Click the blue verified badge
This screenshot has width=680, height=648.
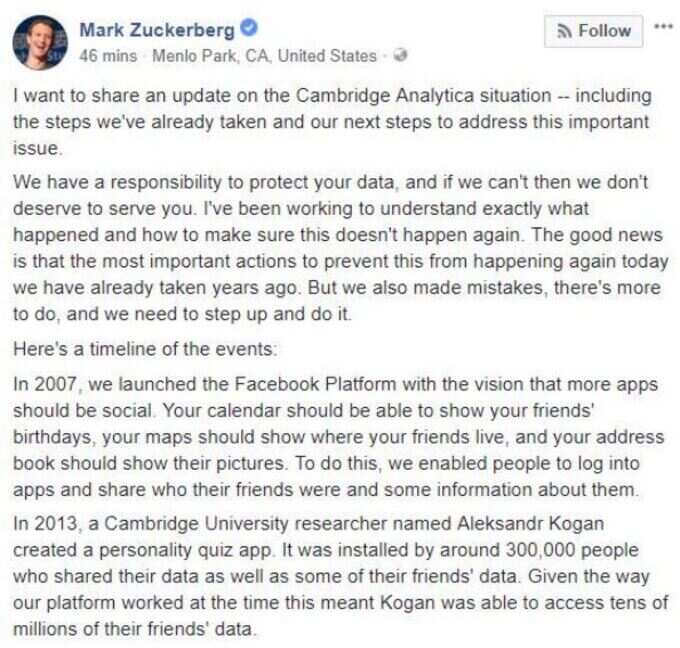249,29
